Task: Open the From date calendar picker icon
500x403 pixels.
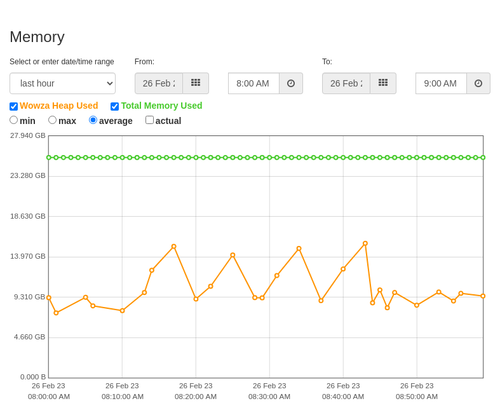Action: 196,83
